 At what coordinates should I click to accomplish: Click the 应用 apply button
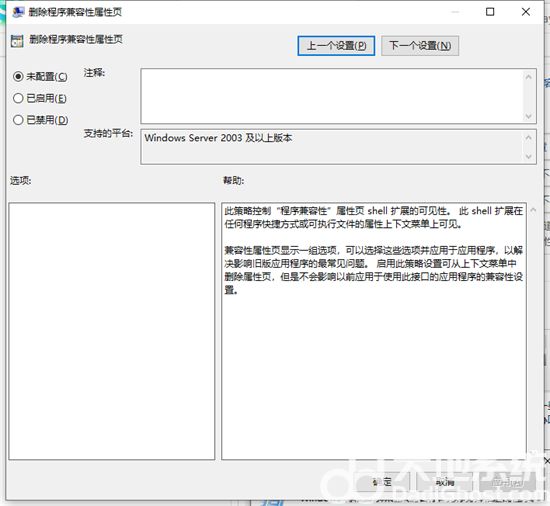pos(507,482)
